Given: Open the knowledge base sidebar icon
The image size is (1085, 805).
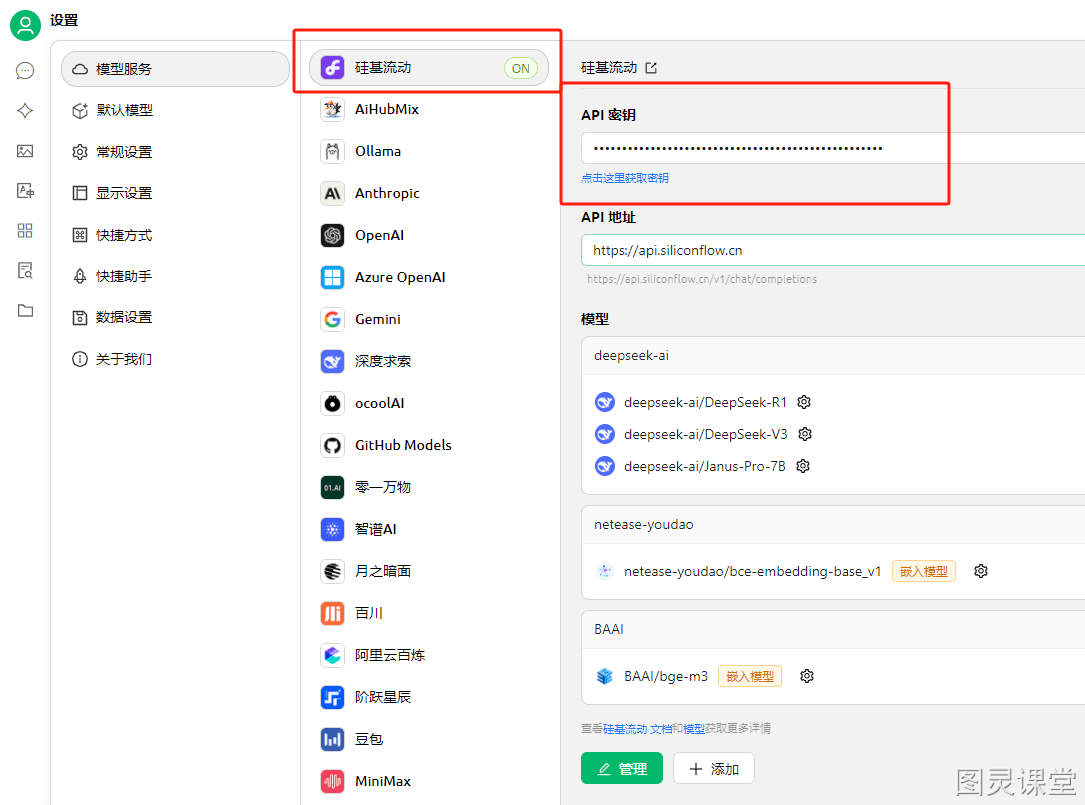Looking at the screenshot, I should [25, 271].
